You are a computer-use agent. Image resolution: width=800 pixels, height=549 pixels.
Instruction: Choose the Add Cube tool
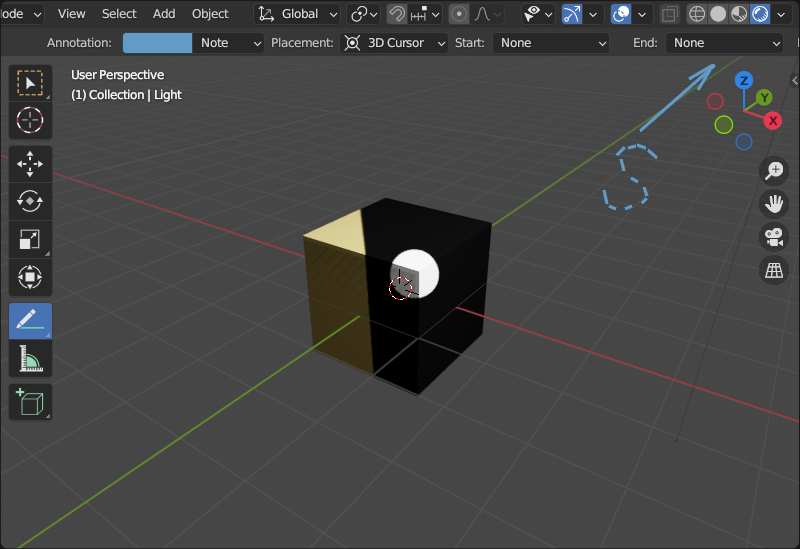pyautogui.click(x=30, y=402)
